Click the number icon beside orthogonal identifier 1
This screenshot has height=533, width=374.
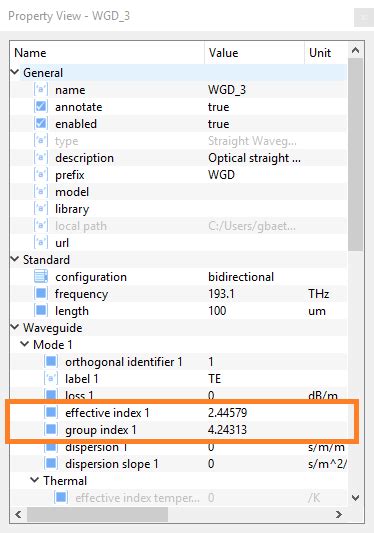[51, 361]
